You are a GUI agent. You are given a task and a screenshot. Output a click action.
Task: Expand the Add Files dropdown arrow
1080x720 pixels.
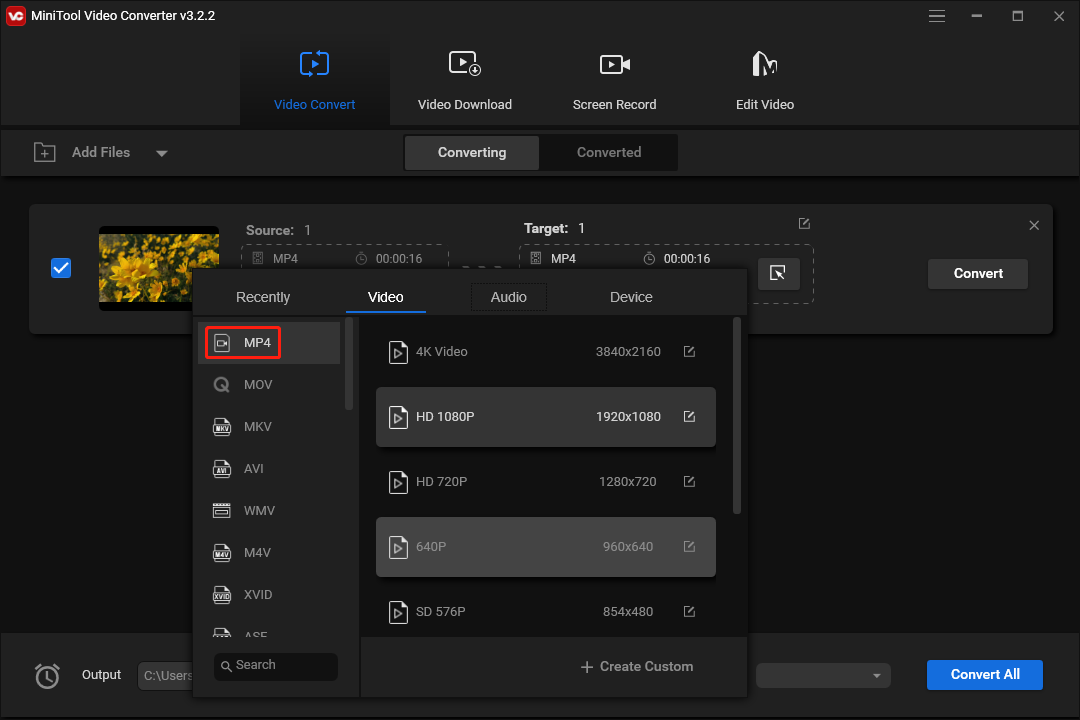[x=162, y=153]
